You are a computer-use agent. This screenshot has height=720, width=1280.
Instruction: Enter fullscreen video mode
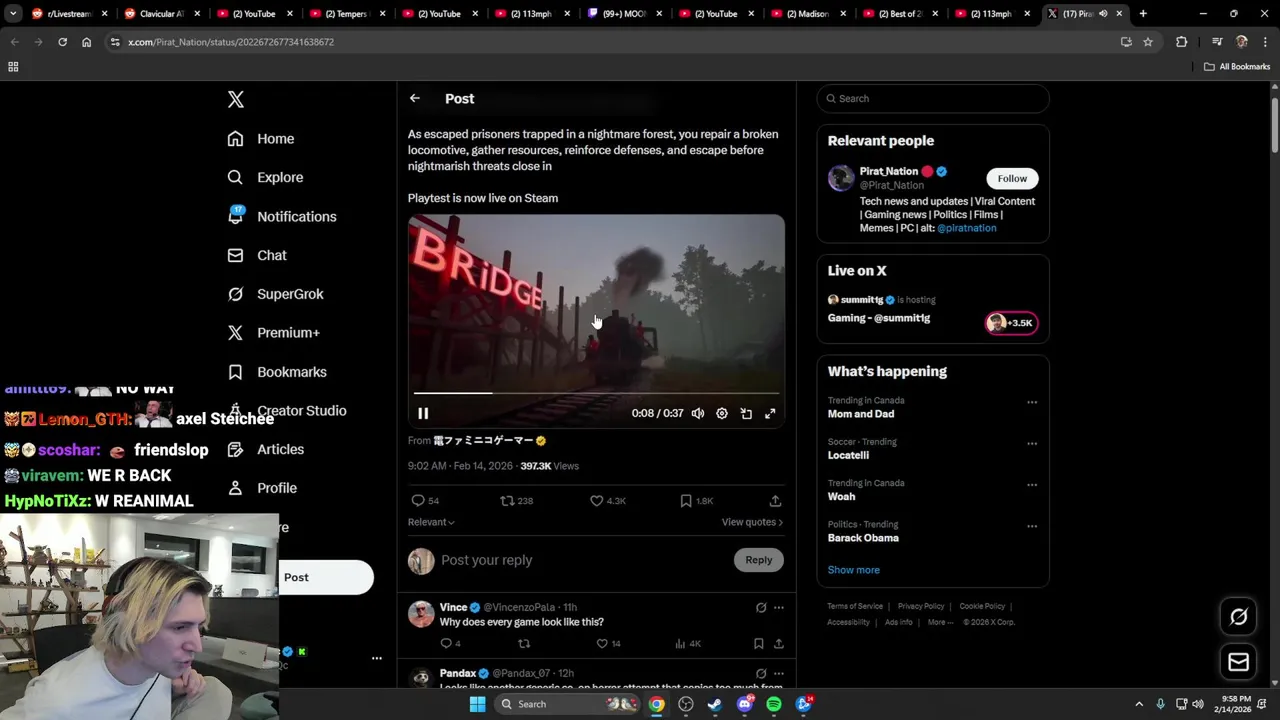click(770, 413)
